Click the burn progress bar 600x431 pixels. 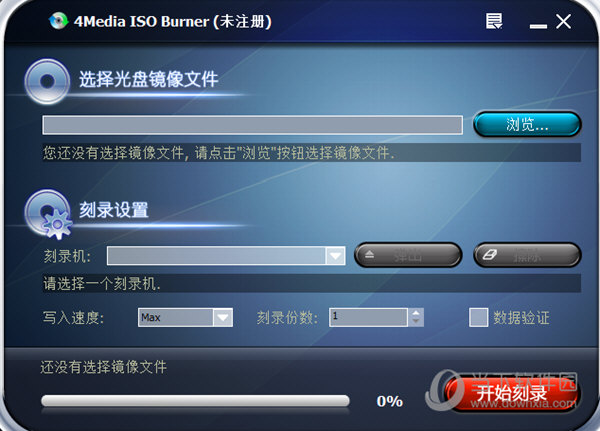tap(195, 401)
